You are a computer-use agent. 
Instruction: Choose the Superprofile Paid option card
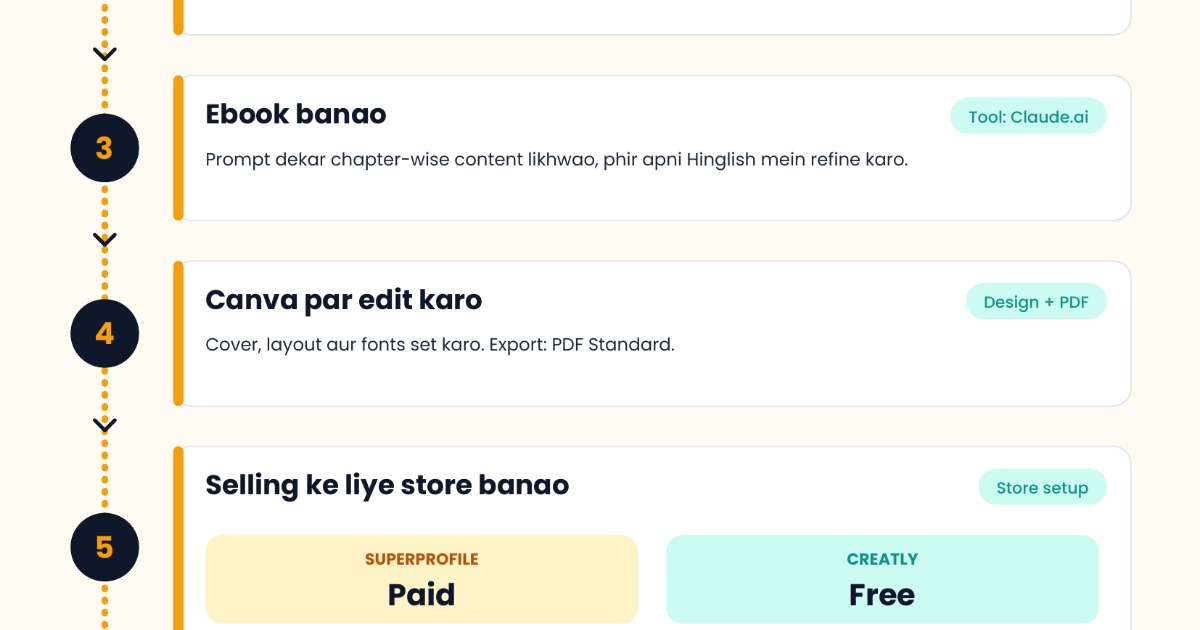click(x=422, y=579)
